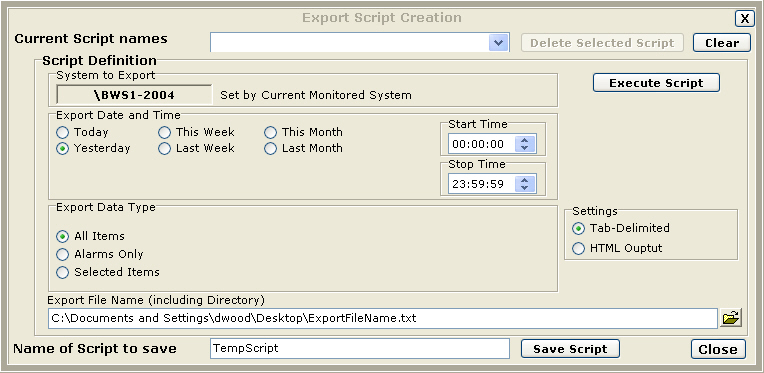The height and width of the screenshot is (373, 764).
Task: Click the Save Script button
Action: coord(570,349)
